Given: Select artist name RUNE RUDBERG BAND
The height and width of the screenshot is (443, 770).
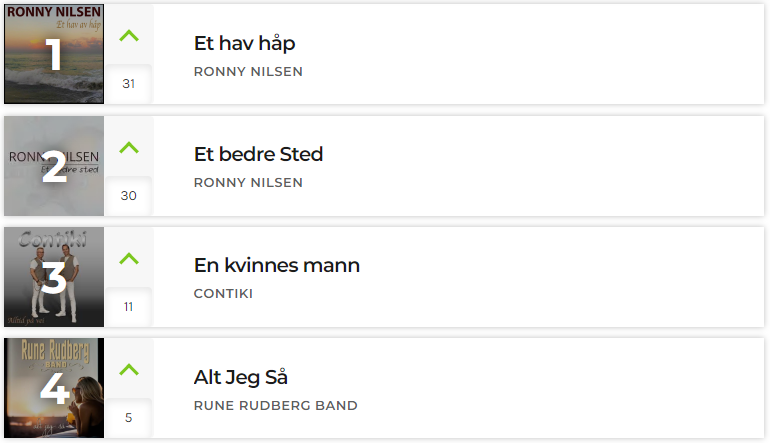Looking at the screenshot, I should pos(275,406).
